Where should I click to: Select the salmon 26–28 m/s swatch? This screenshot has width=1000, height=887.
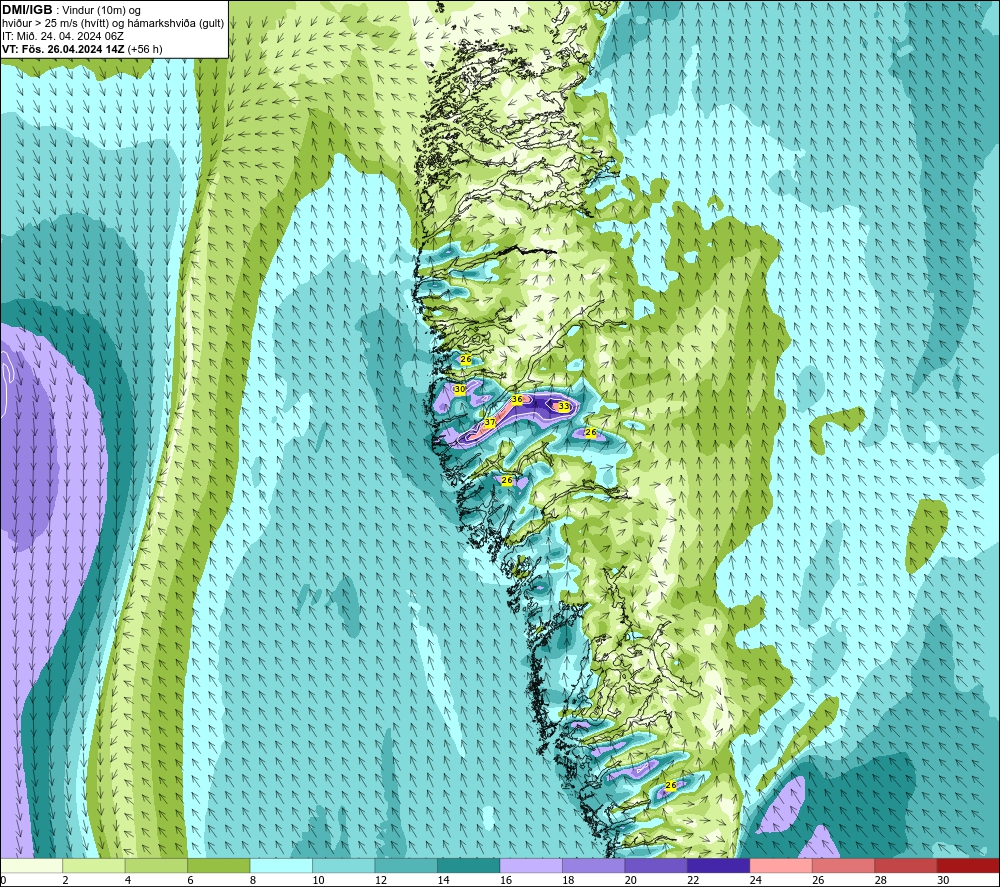click(844, 866)
